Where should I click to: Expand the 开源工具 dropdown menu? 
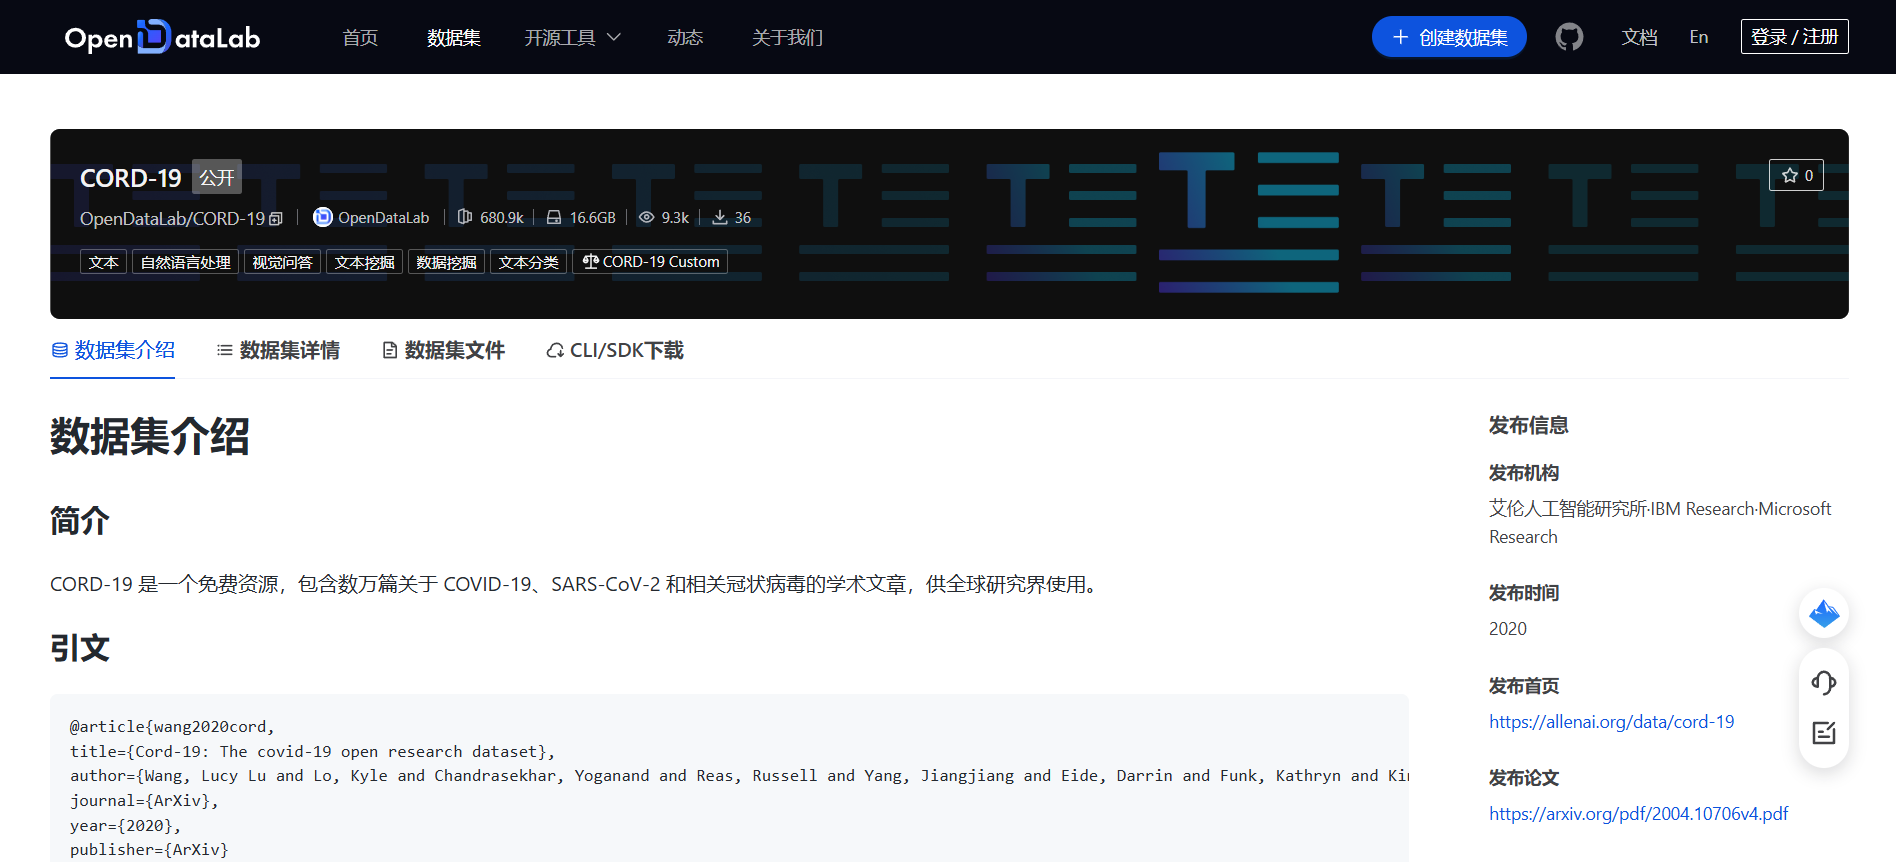[x=573, y=37]
